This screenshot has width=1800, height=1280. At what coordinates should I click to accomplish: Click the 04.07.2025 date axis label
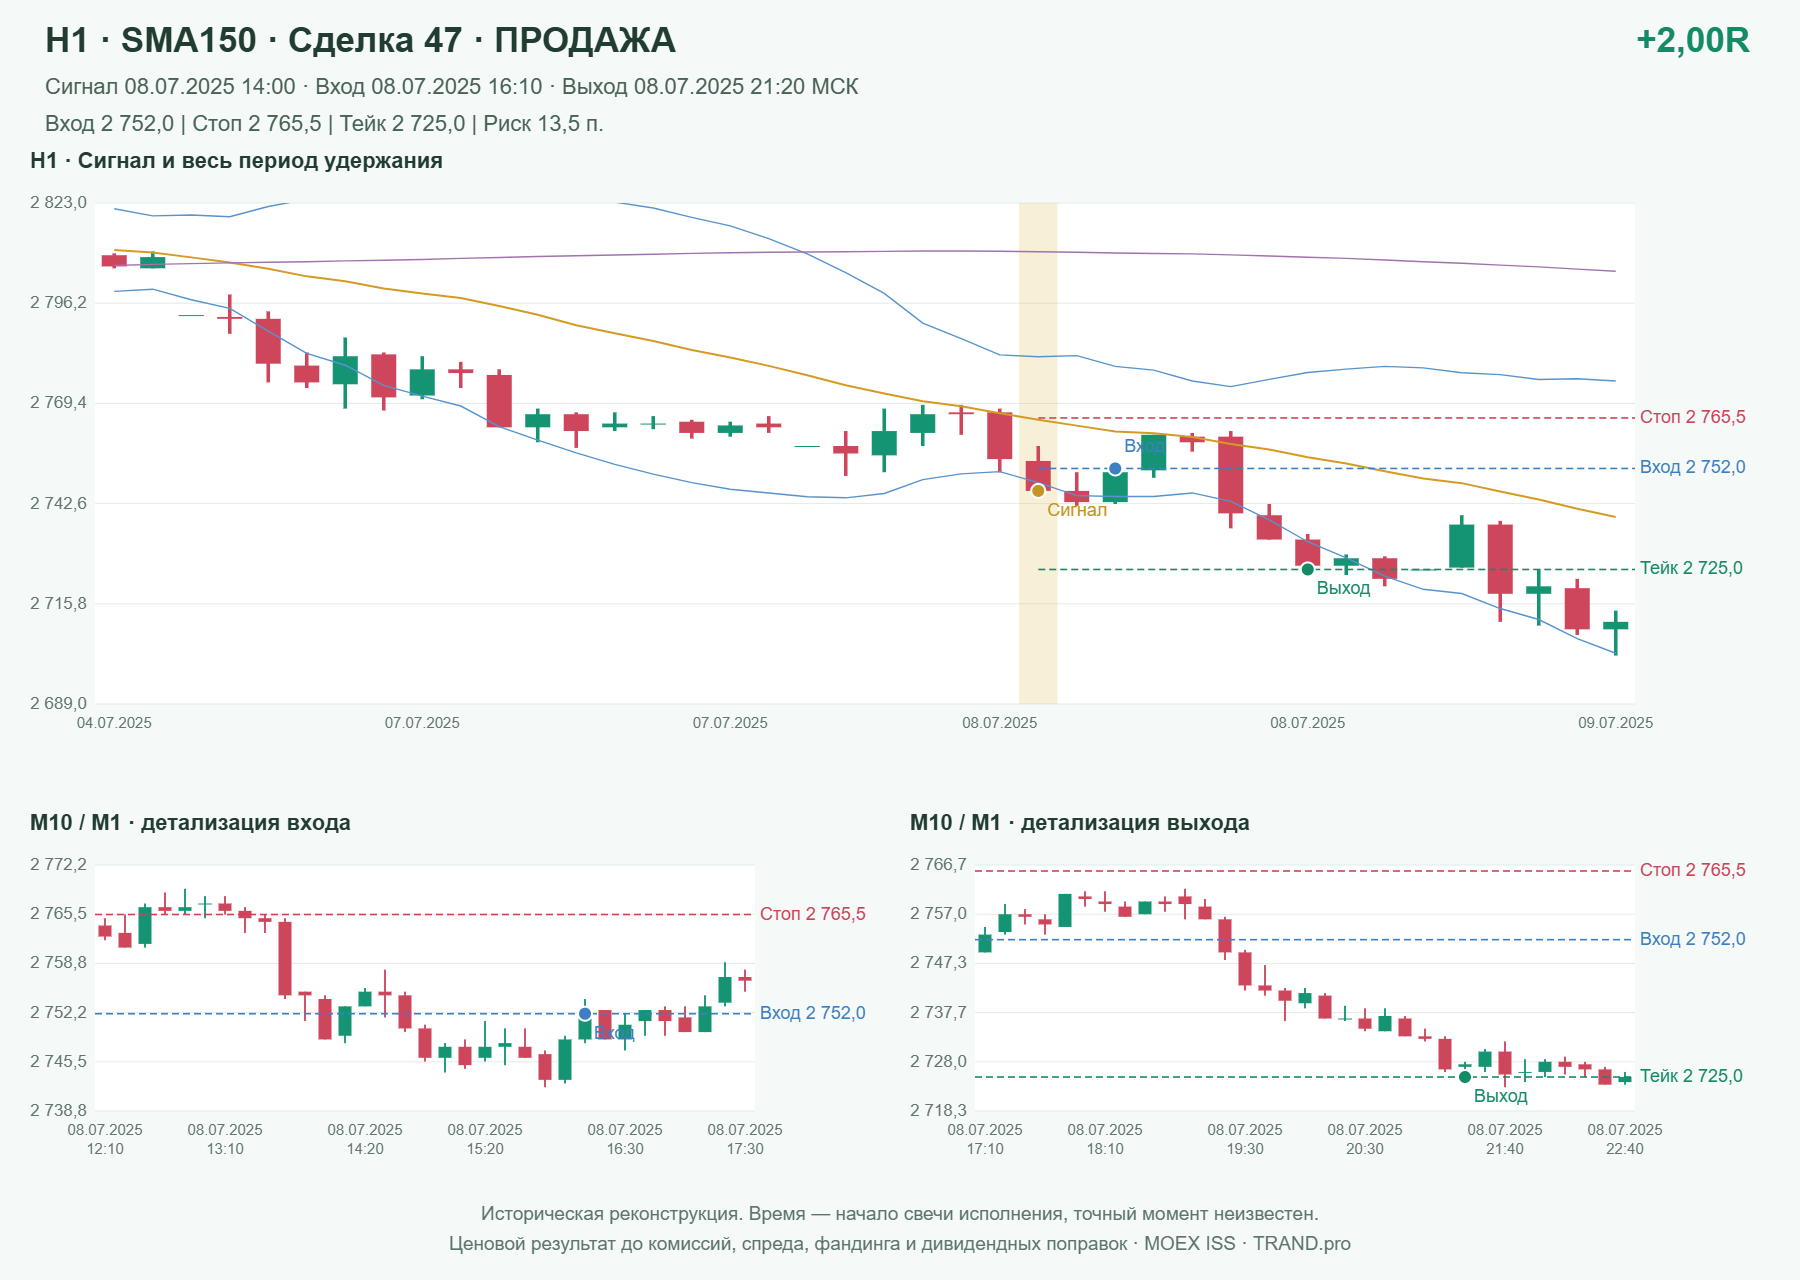[114, 723]
